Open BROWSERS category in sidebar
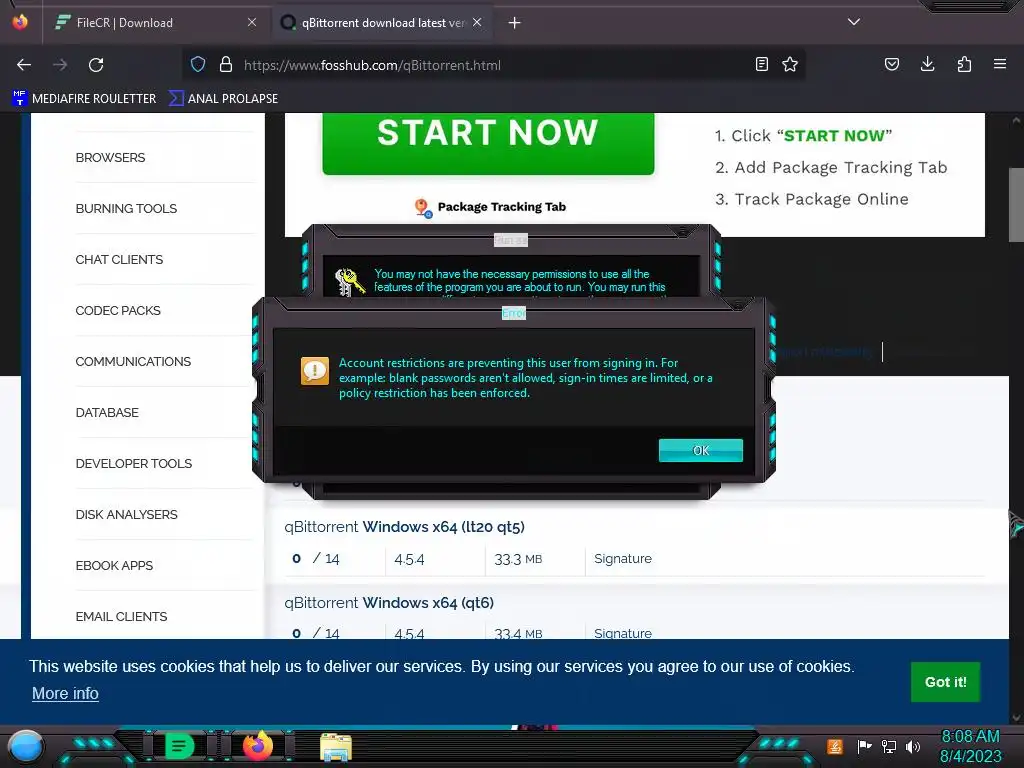The image size is (1024, 768). click(x=110, y=157)
